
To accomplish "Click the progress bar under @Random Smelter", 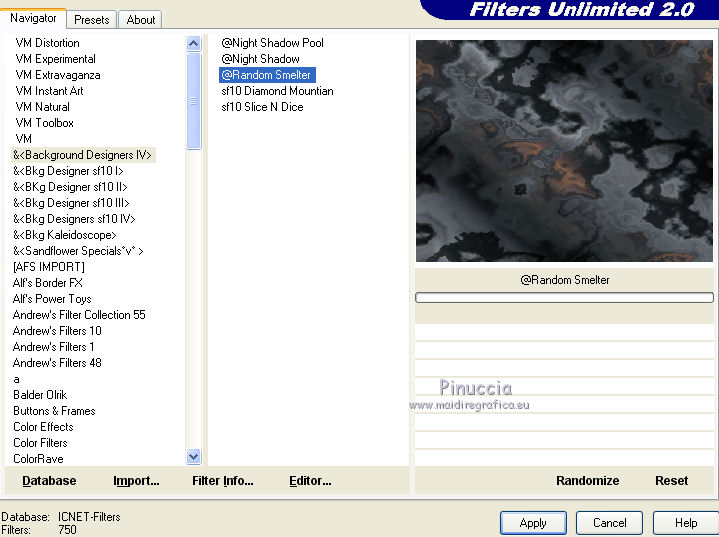I will pos(564,298).
